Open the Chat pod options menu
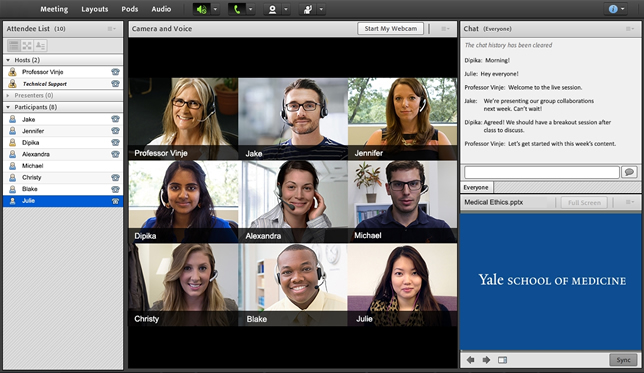The image size is (644, 373). pyautogui.click(x=630, y=29)
